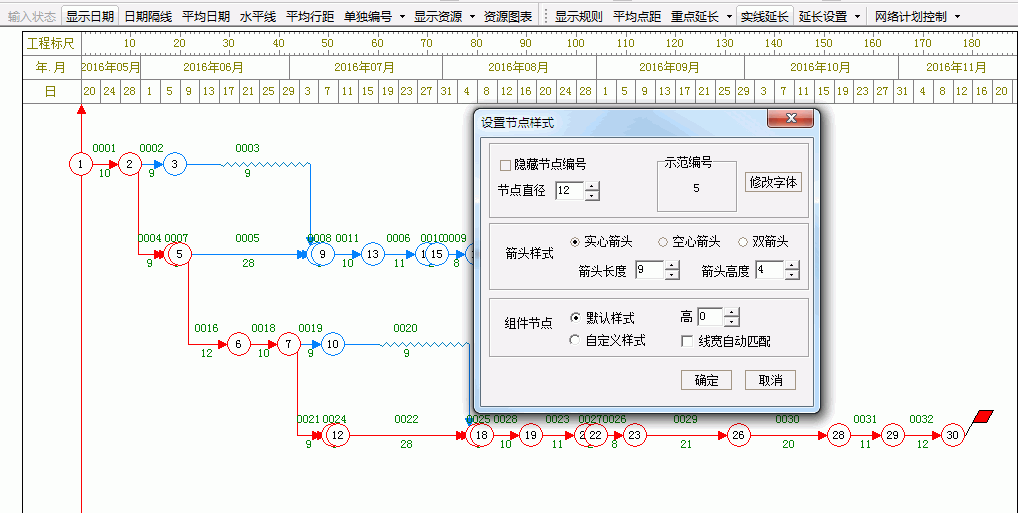Image resolution: width=1018 pixels, height=513 pixels.
Task: Click the 节点直径 input field
Action: click(x=570, y=190)
